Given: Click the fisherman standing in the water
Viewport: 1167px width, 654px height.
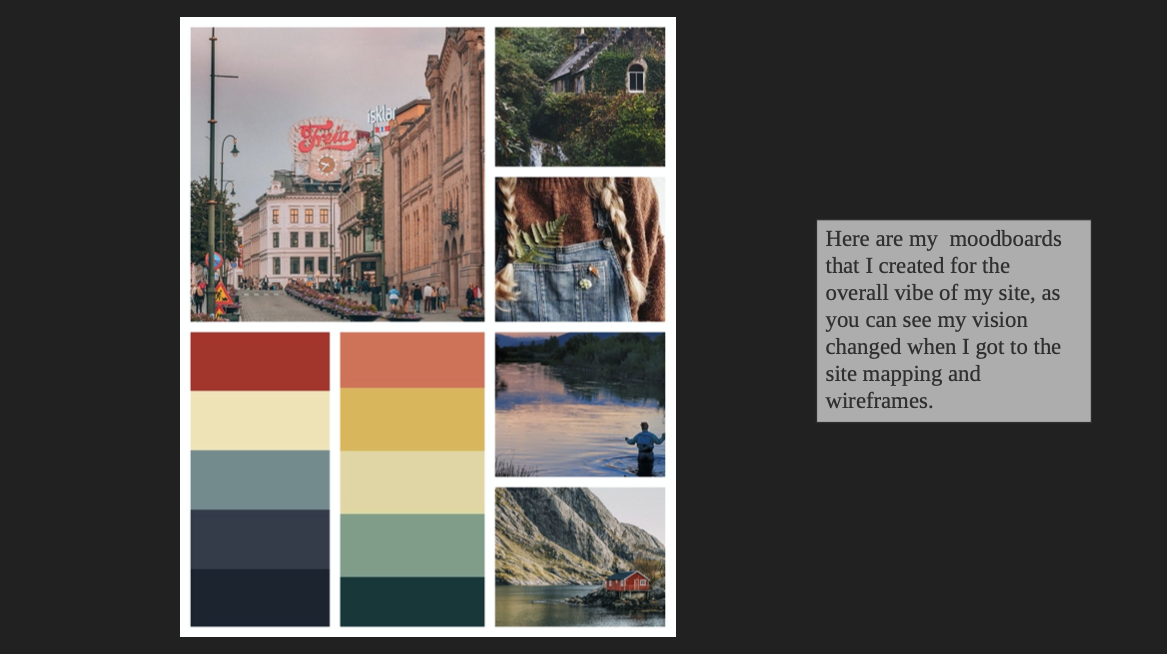Looking at the screenshot, I should click(645, 448).
